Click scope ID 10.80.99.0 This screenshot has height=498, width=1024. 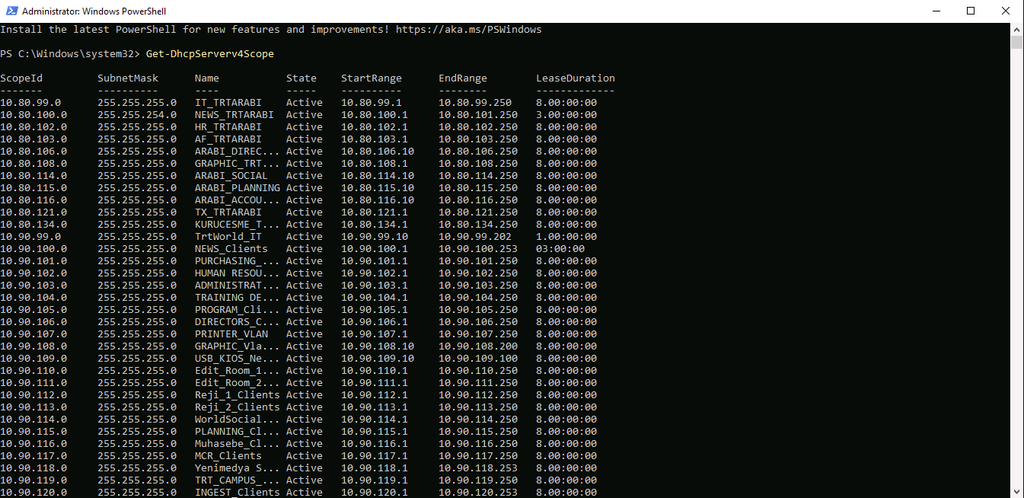point(31,102)
